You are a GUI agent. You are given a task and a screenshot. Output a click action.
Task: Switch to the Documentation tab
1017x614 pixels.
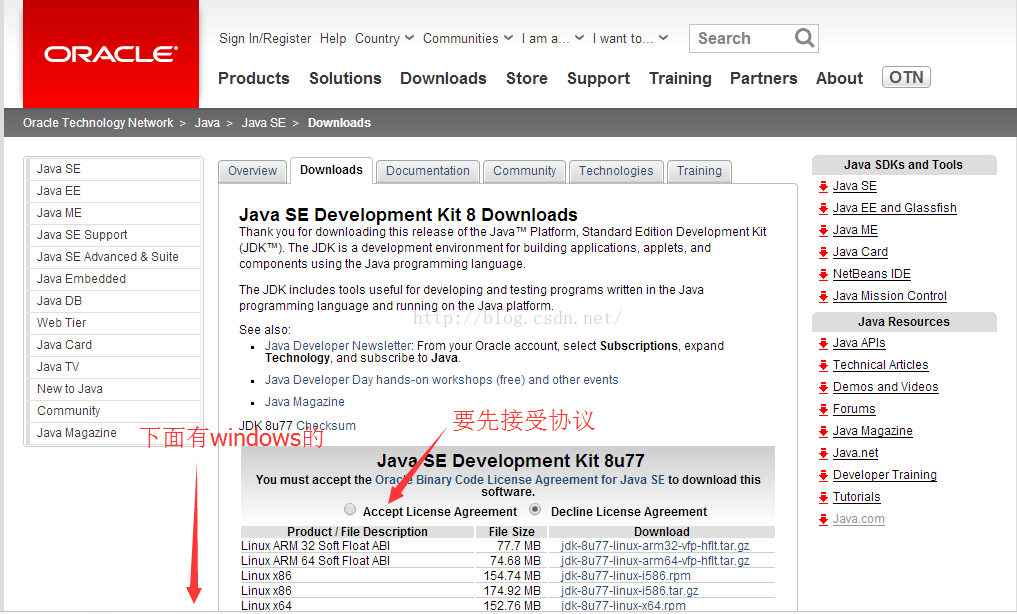[427, 171]
